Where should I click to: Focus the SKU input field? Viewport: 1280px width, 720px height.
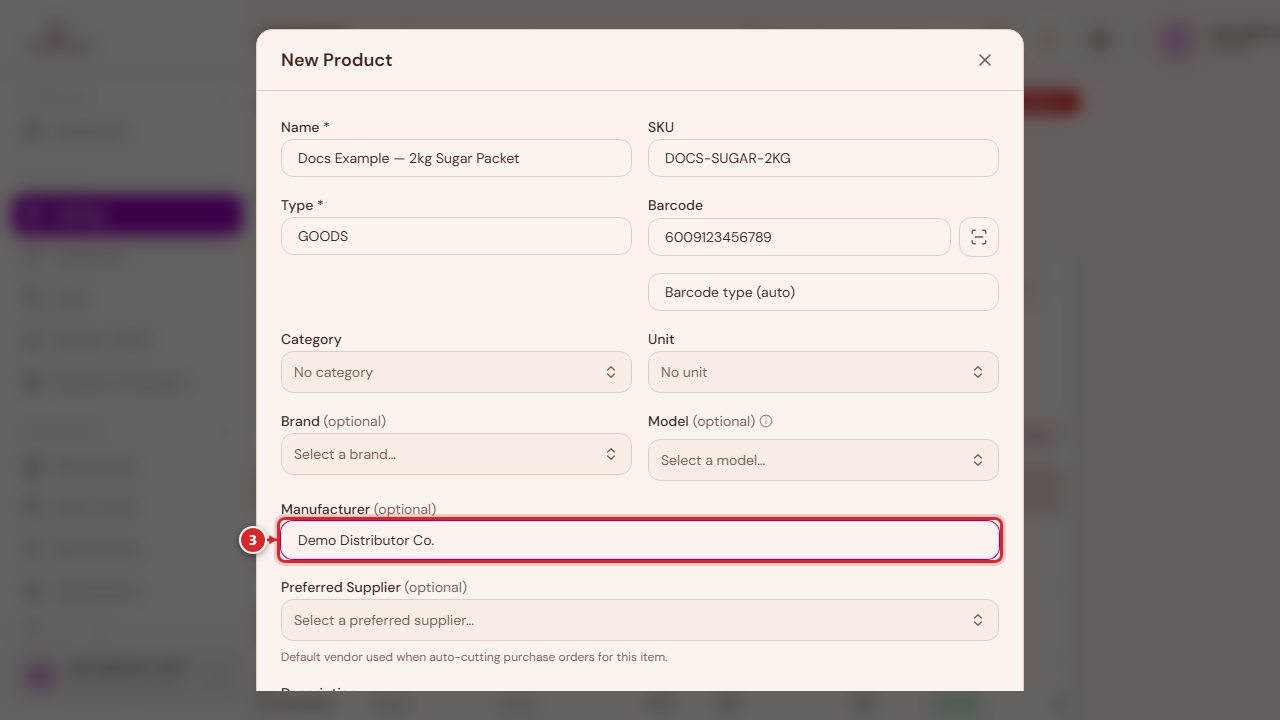click(823, 158)
